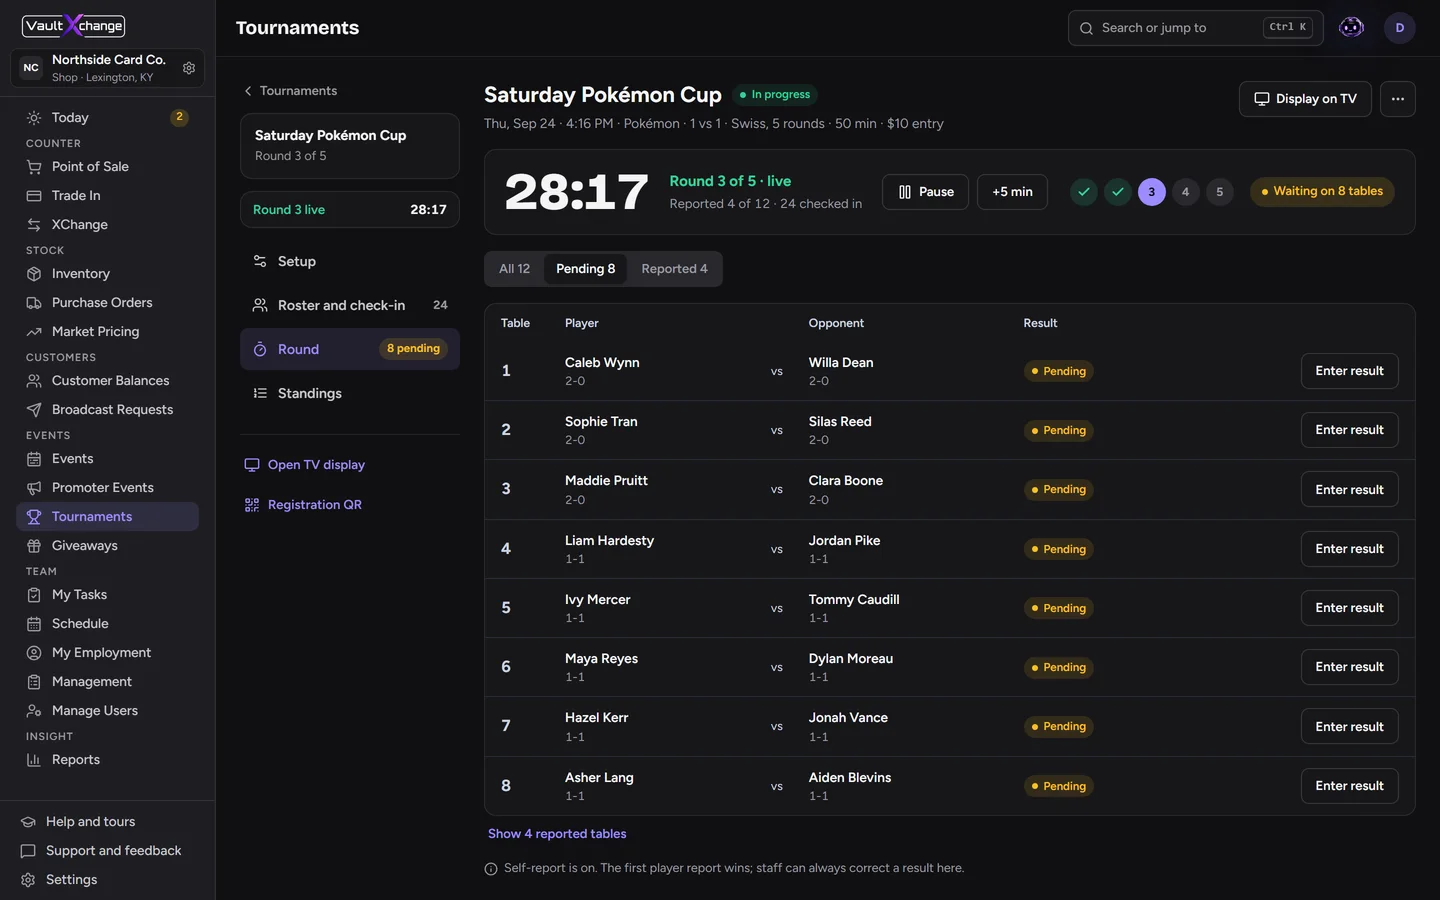Open the assistant mascot icon in header
This screenshot has width=1440, height=900.
click(x=1351, y=27)
